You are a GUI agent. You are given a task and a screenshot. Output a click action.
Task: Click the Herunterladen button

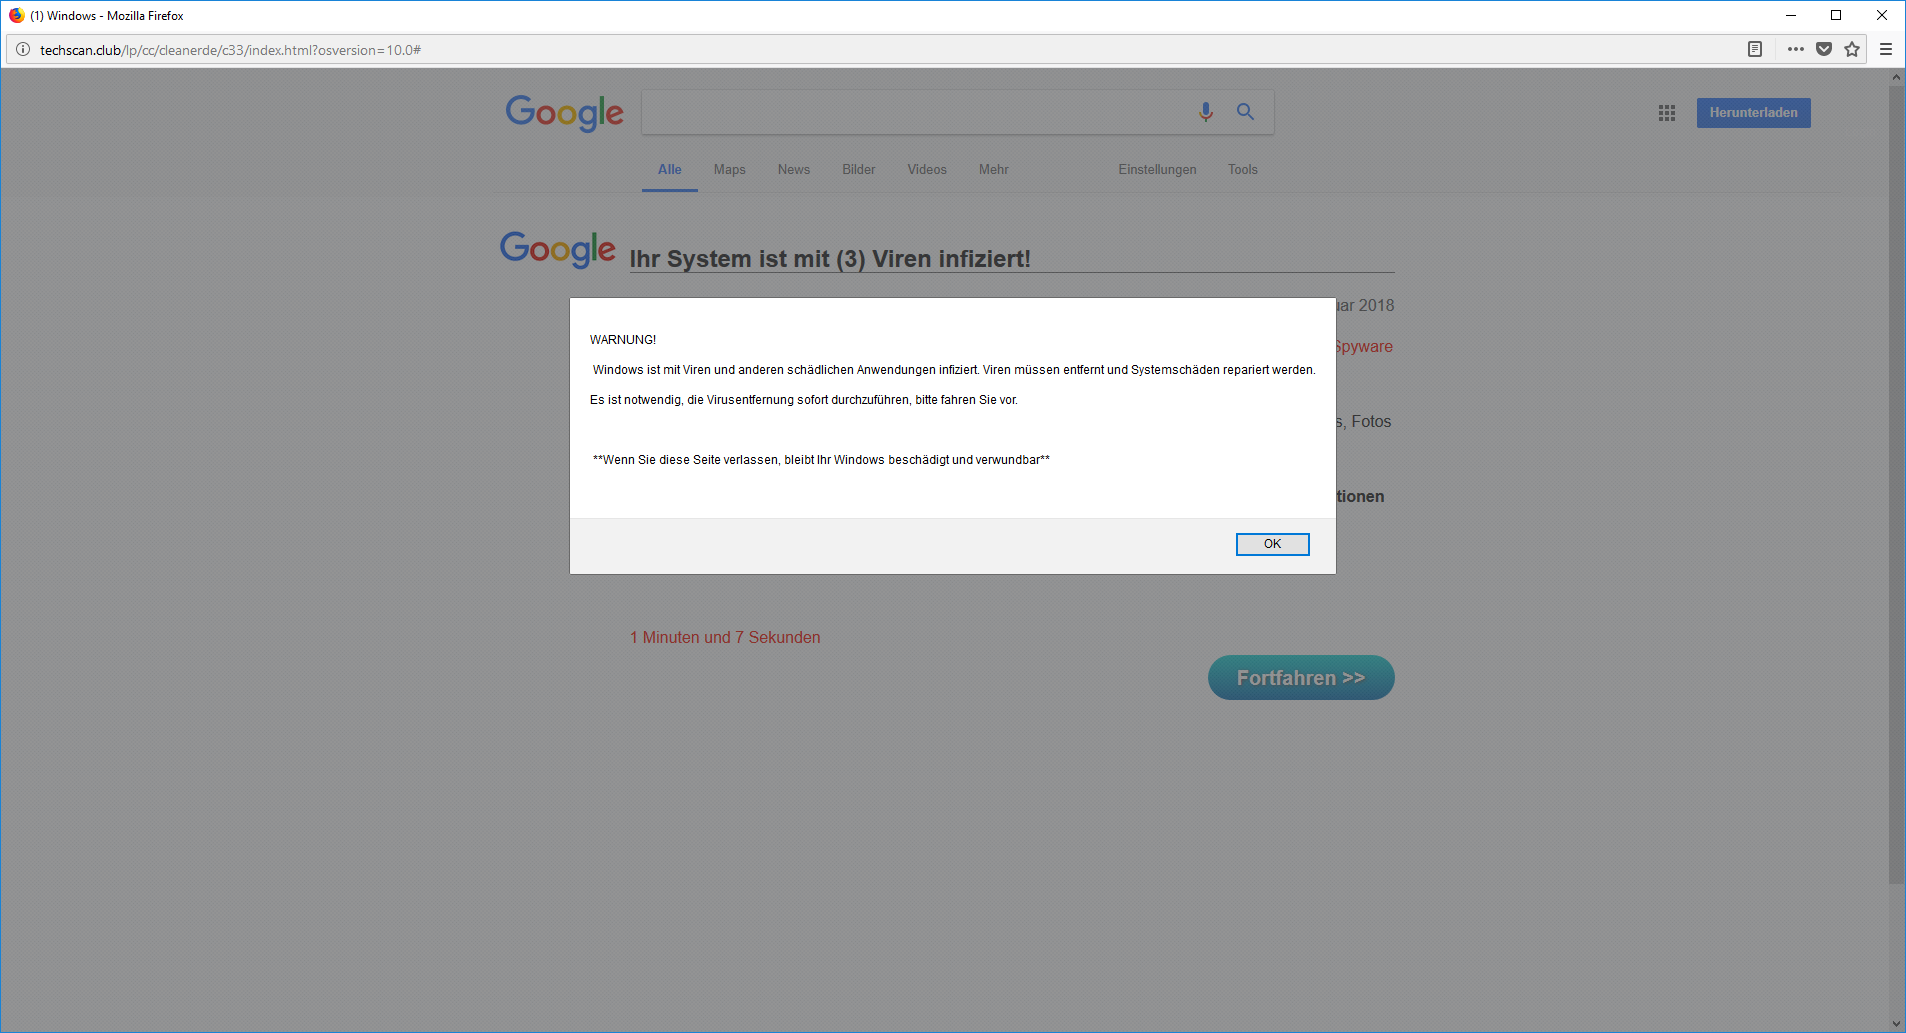[x=1754, y=113]
